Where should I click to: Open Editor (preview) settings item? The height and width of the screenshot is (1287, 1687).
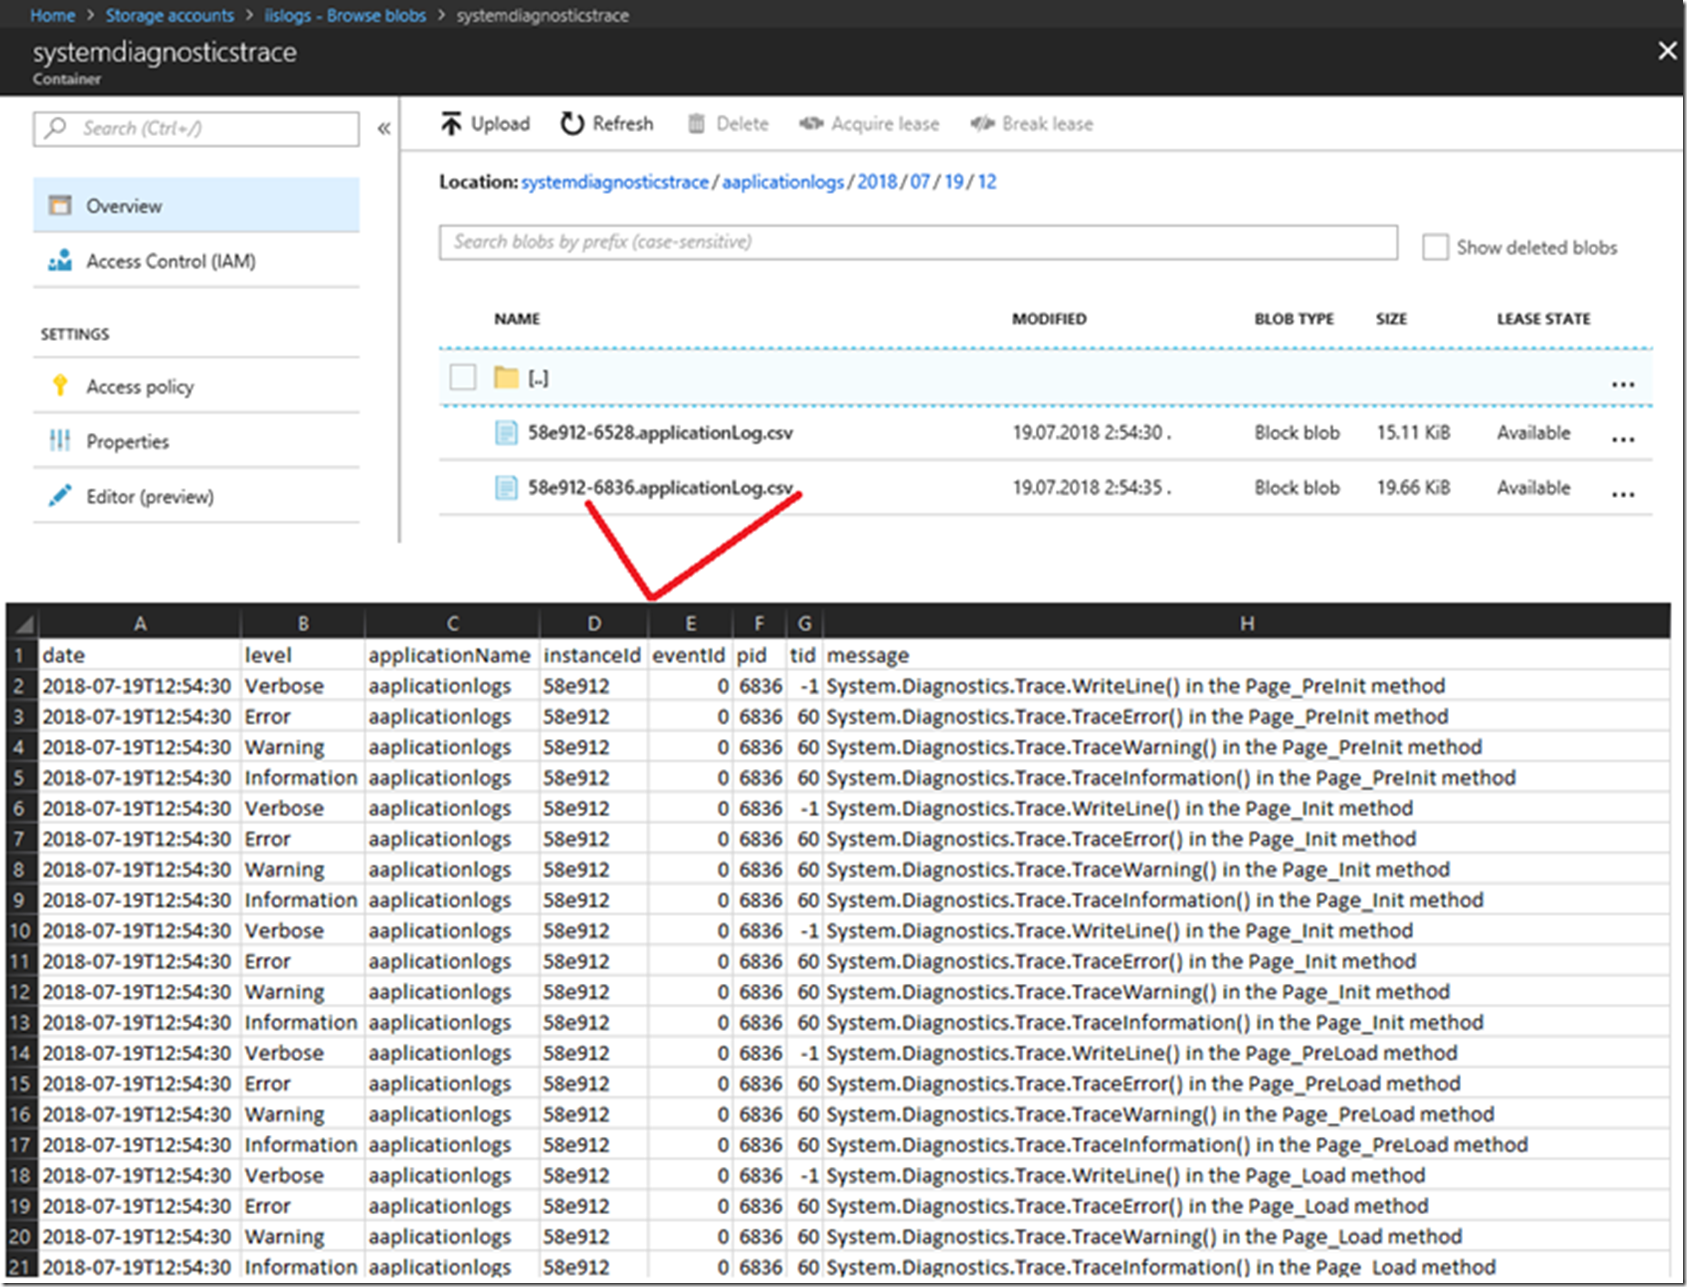196,495
